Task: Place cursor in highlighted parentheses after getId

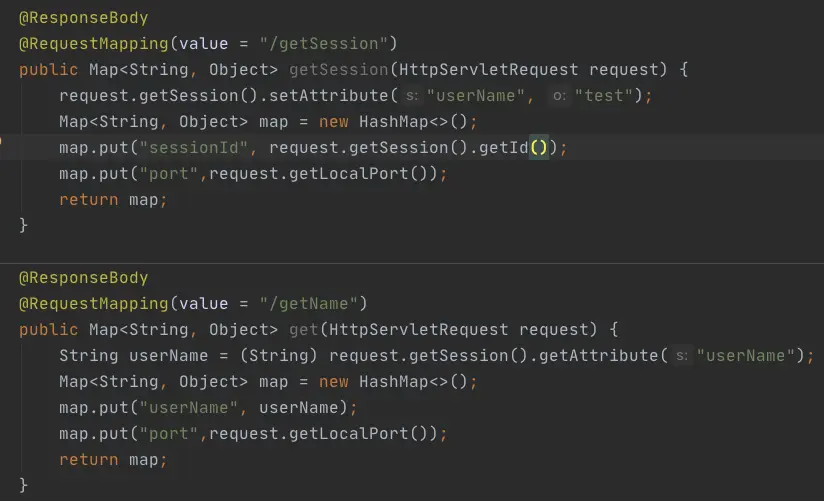Action: coord(539,148)
